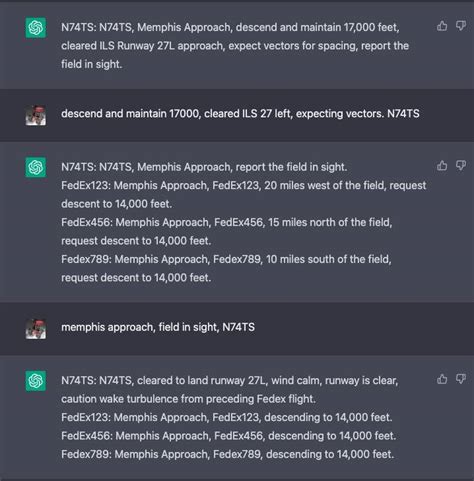Click user avatar next to 'field in sight' message
This screenshot has width=474, height=481.
(x=36, y=329)
